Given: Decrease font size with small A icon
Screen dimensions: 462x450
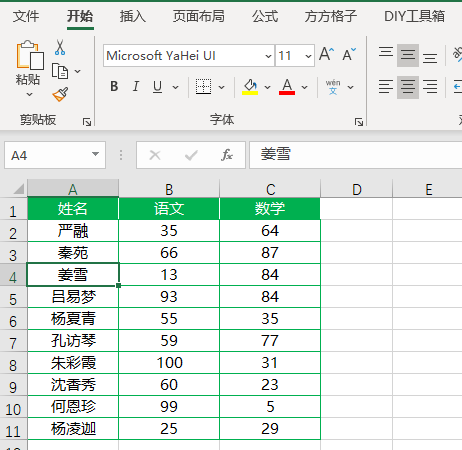Looking at the screenshot, I should (349, 54).
